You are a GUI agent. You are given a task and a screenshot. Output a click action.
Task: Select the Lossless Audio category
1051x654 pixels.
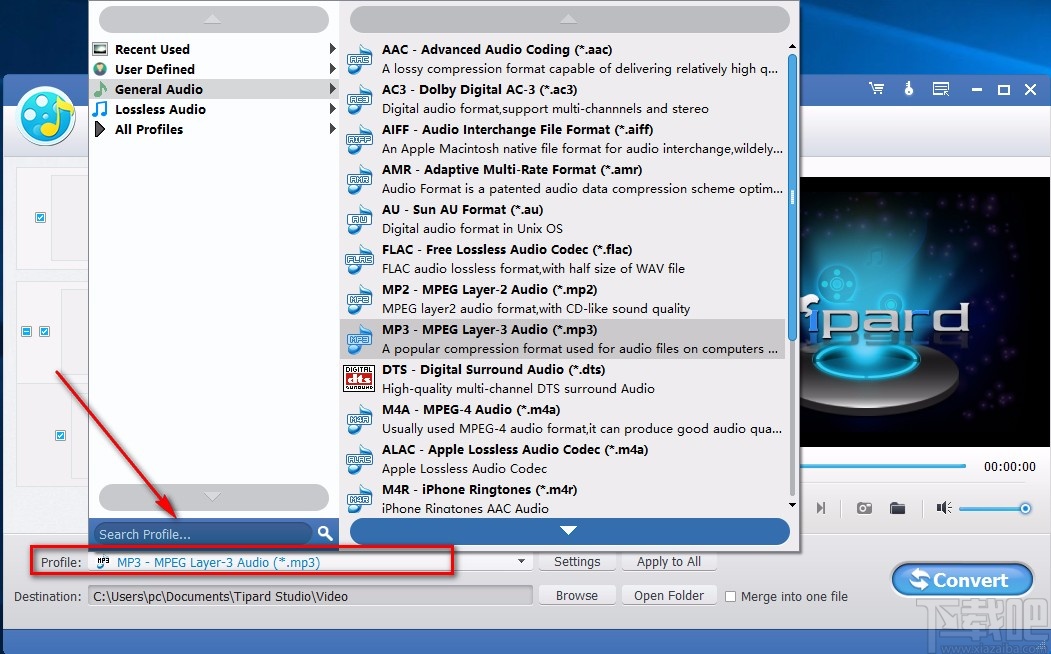tap(214, 109)
